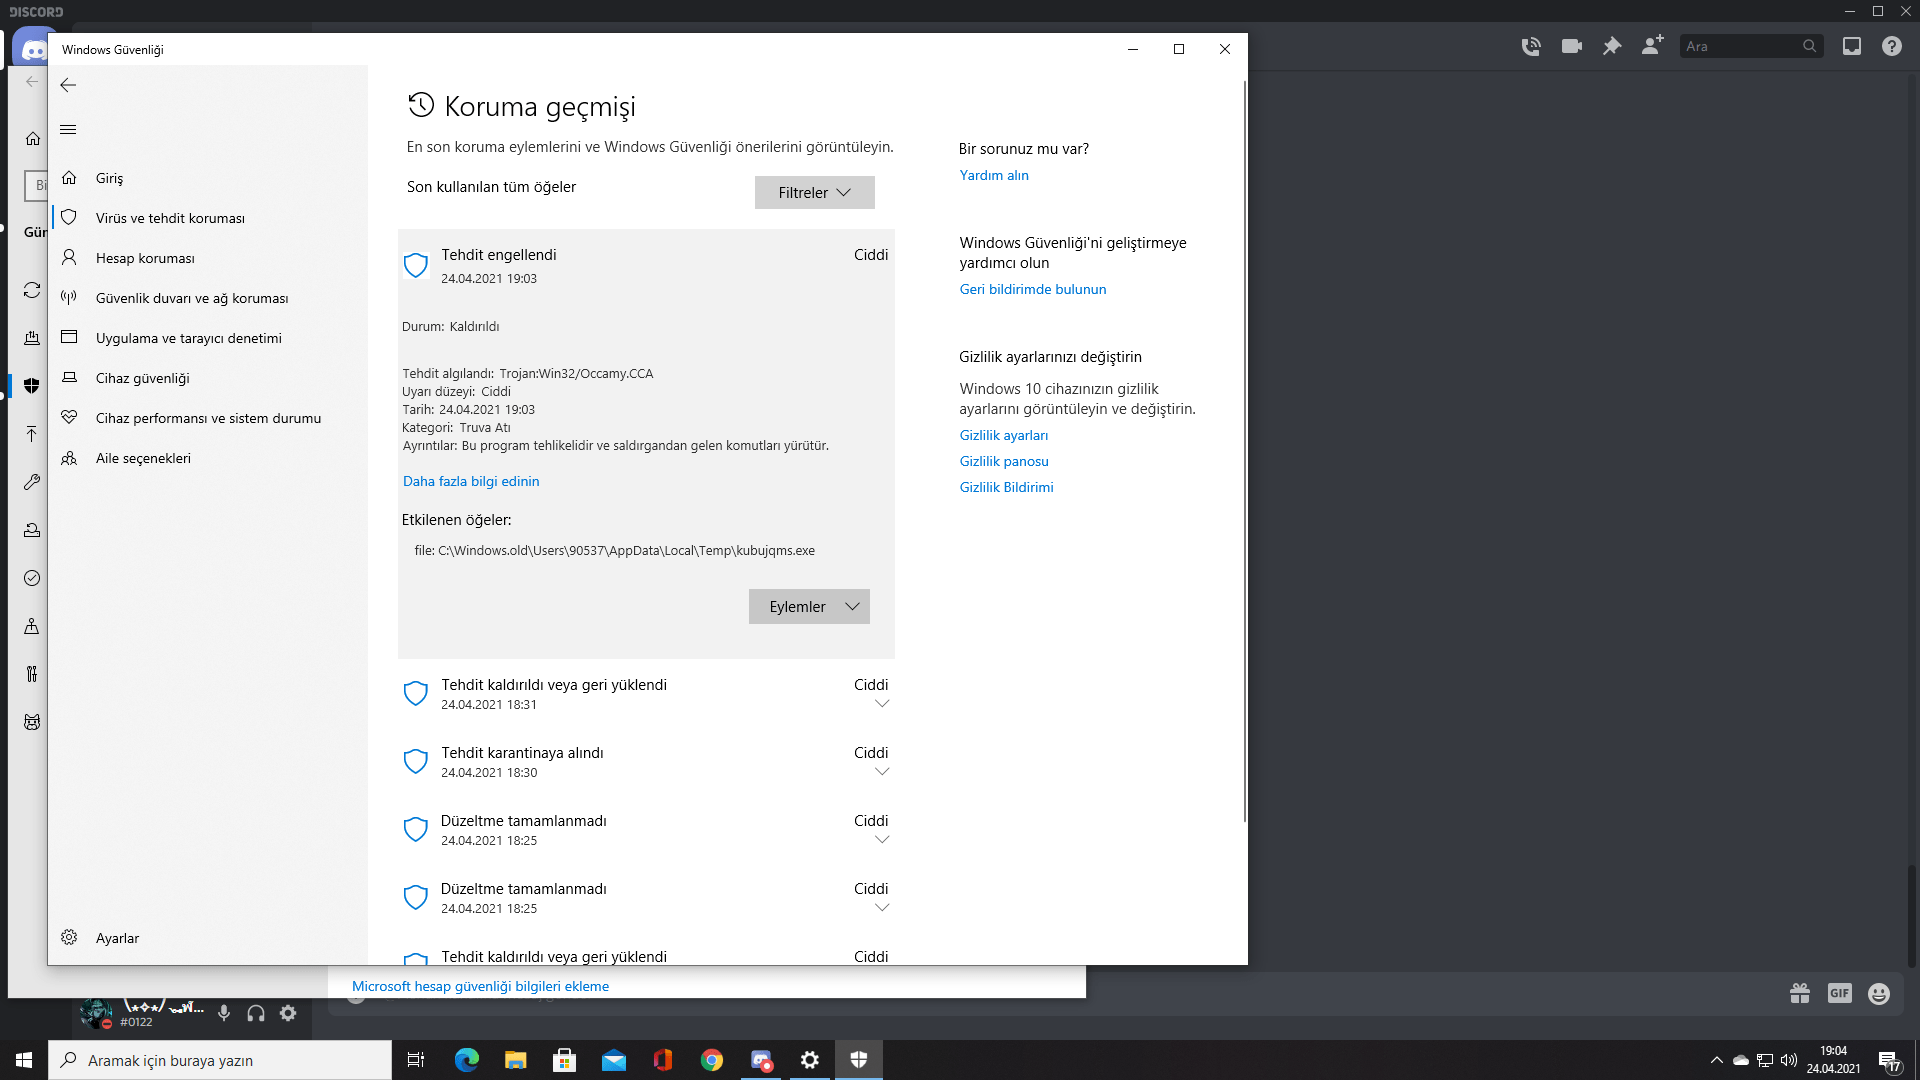Open the Discord GIF picker
Viewport: 1920px width, 1080px height.
1840,993
